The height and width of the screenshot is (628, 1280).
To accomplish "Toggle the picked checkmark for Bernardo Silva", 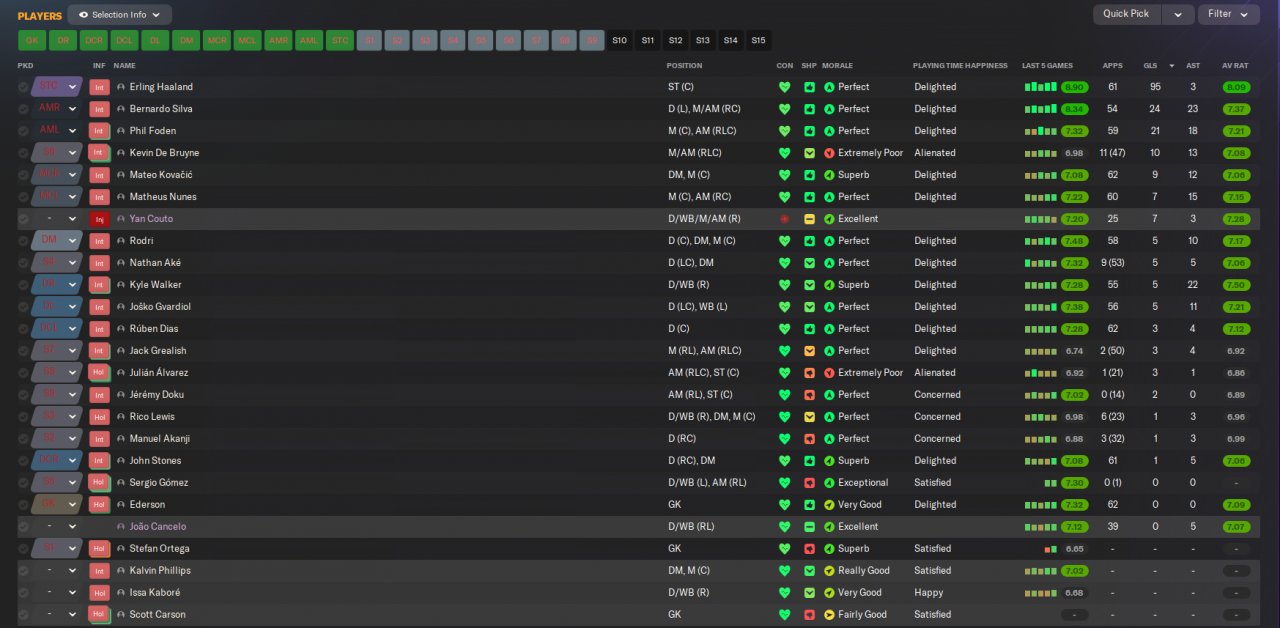I will click(x=23, y=109).
